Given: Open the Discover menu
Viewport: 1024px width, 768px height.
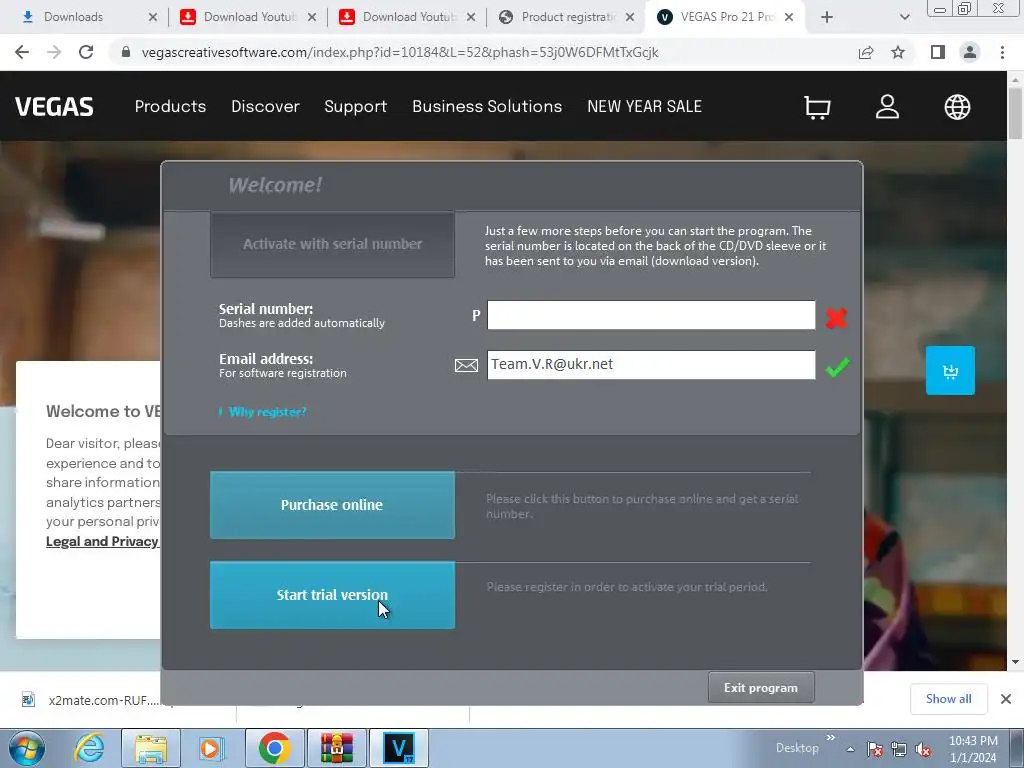Looking at the screenshot, I should (265, 106).
